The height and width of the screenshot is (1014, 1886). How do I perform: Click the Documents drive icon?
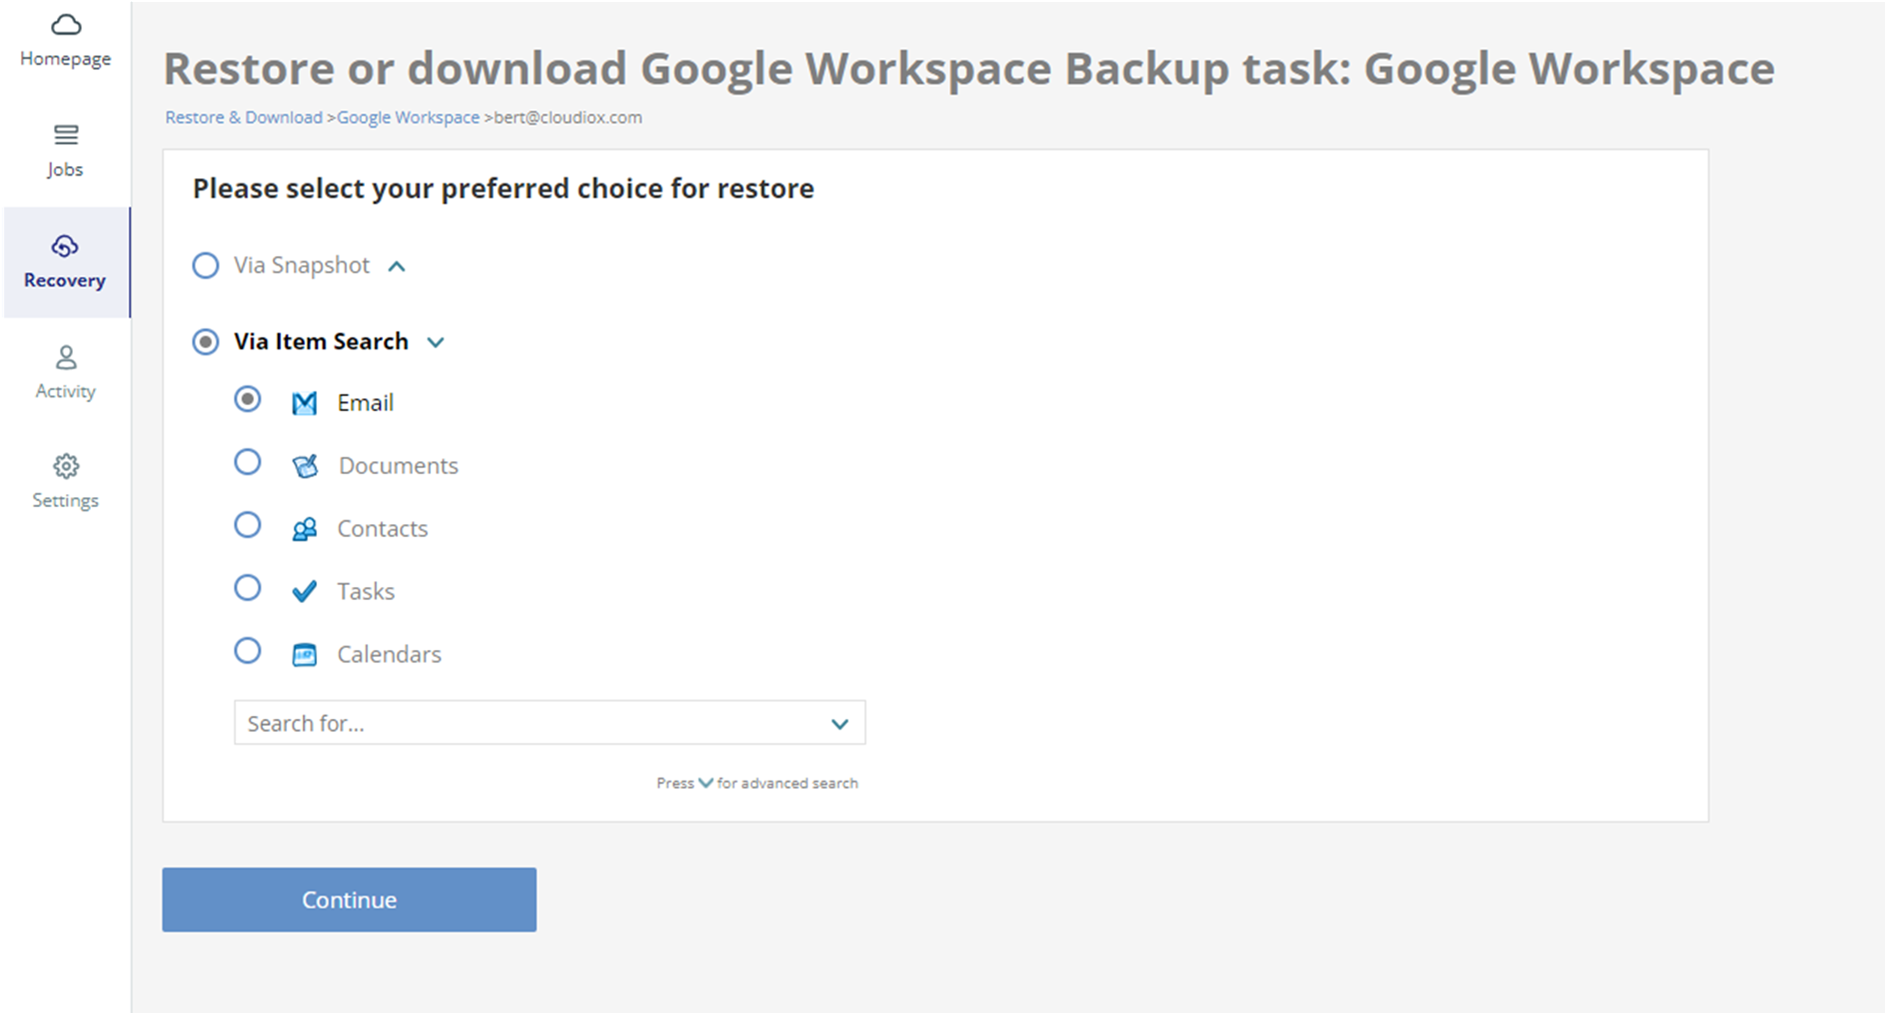tap(305, 466)
